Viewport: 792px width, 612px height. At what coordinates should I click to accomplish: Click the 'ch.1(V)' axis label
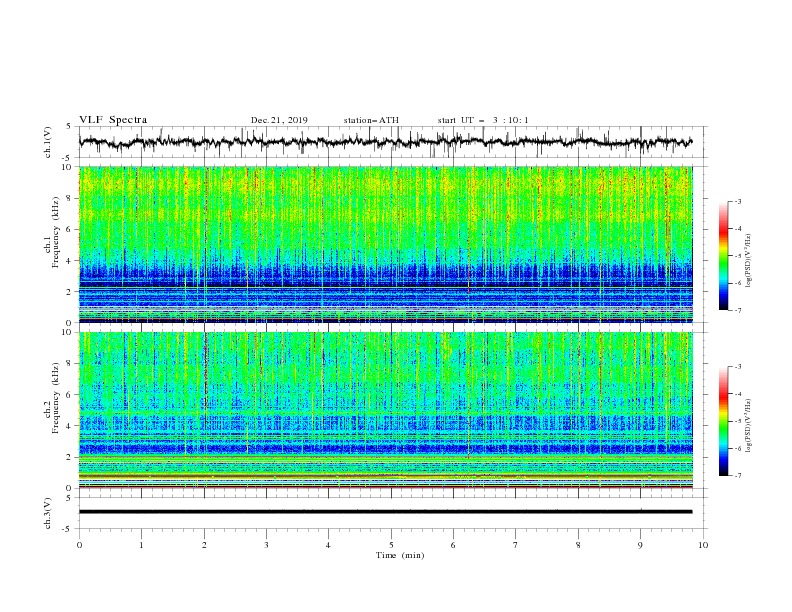coord(48,142)
